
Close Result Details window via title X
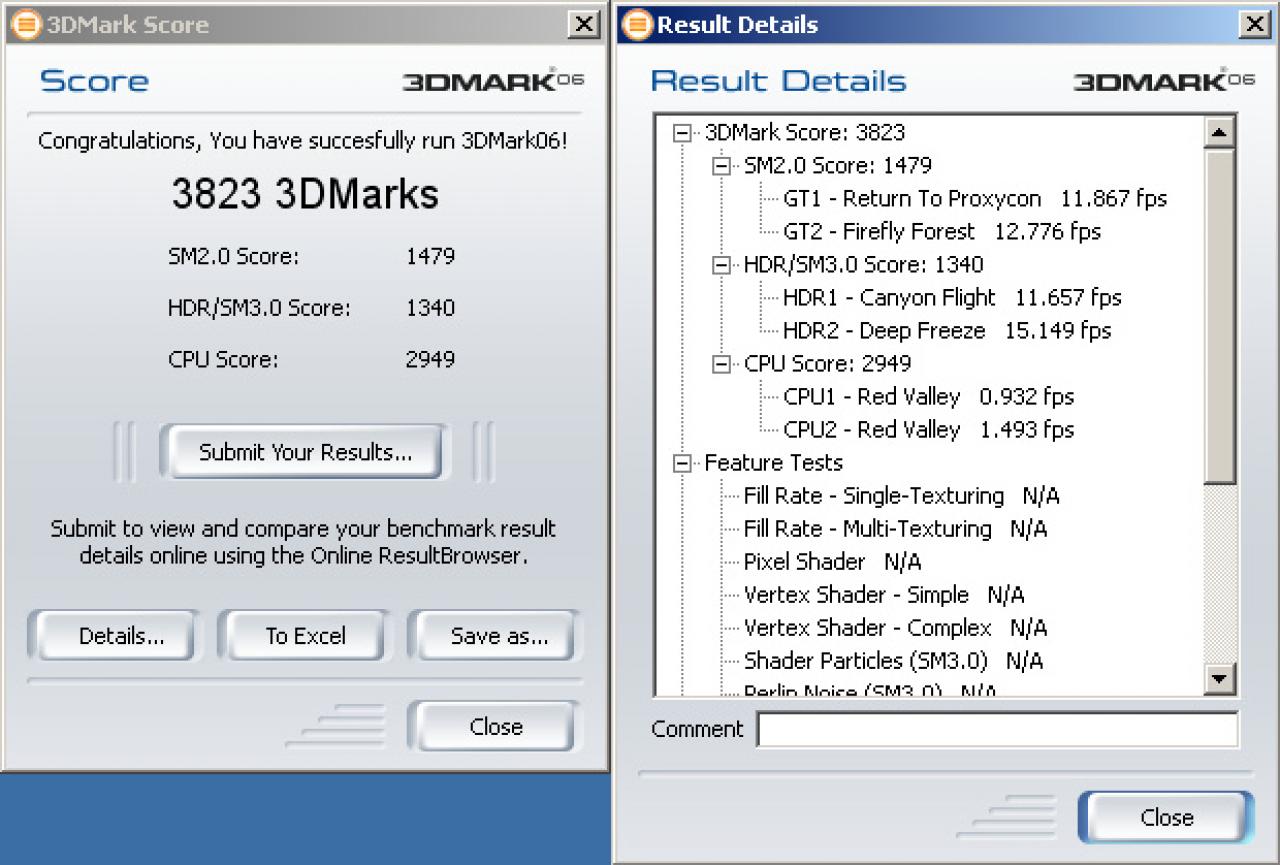click(1255, 25)
